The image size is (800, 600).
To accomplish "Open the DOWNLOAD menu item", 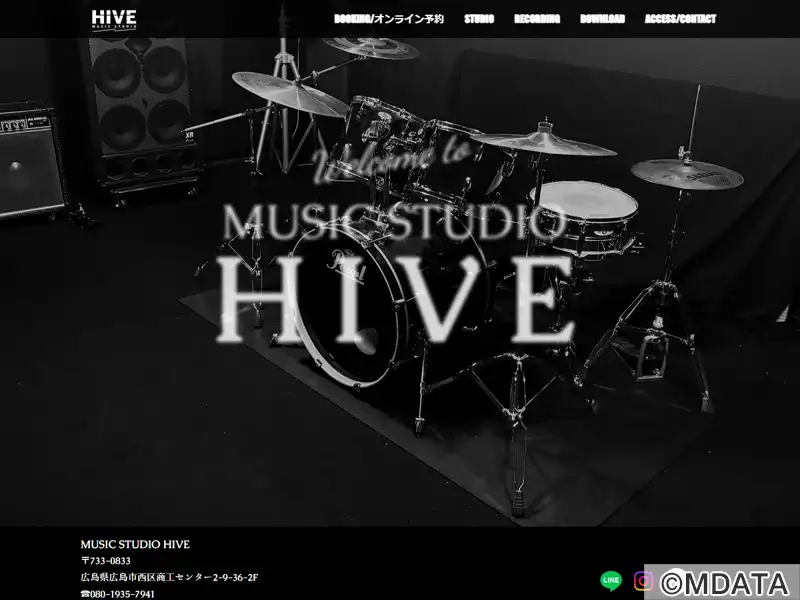I will tap(603, 19).
